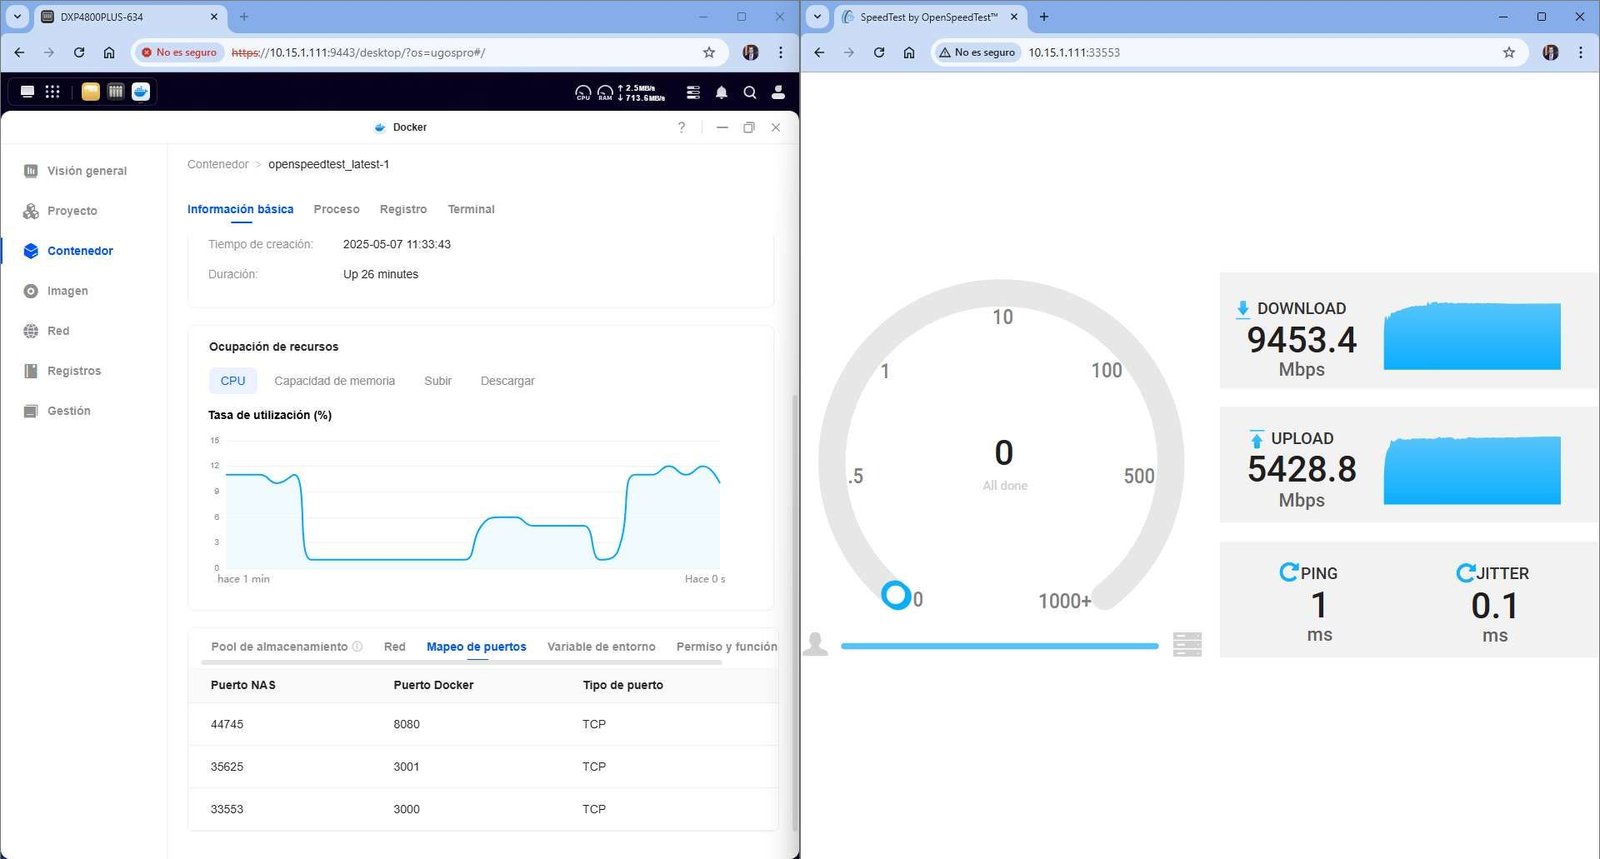This screenshot has height=859, width=1600.
Task: Click the user icon below the gauge
Action: coord(816,644)
